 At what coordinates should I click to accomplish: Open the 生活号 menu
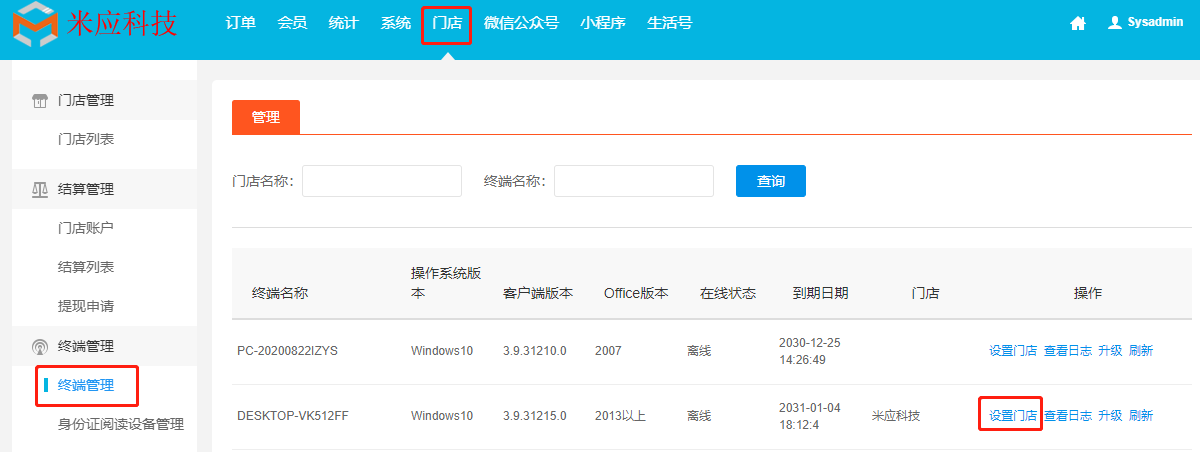click(670, 23)
